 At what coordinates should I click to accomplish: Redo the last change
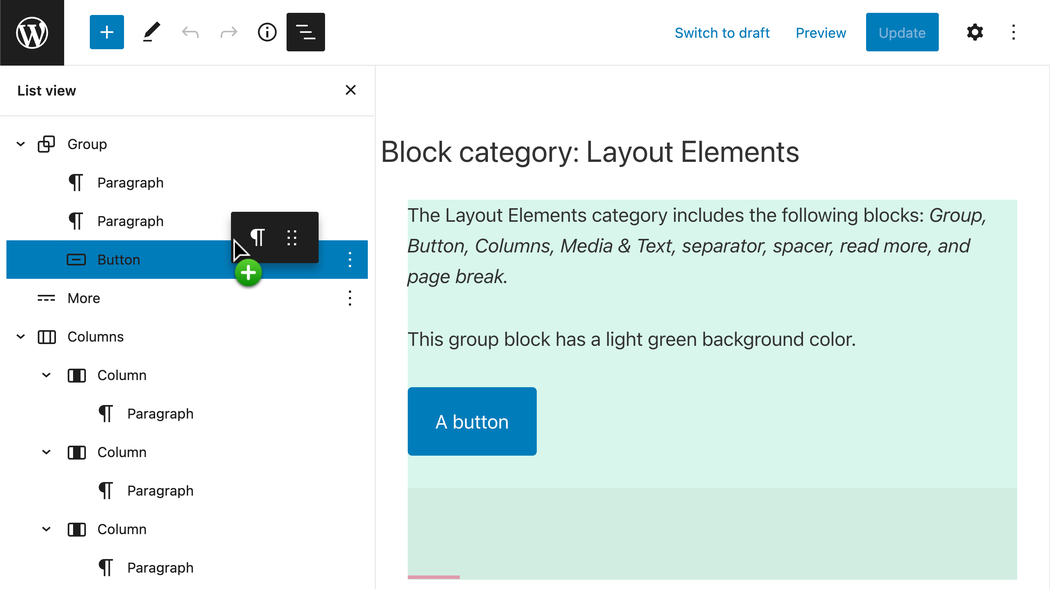point(229,32)
